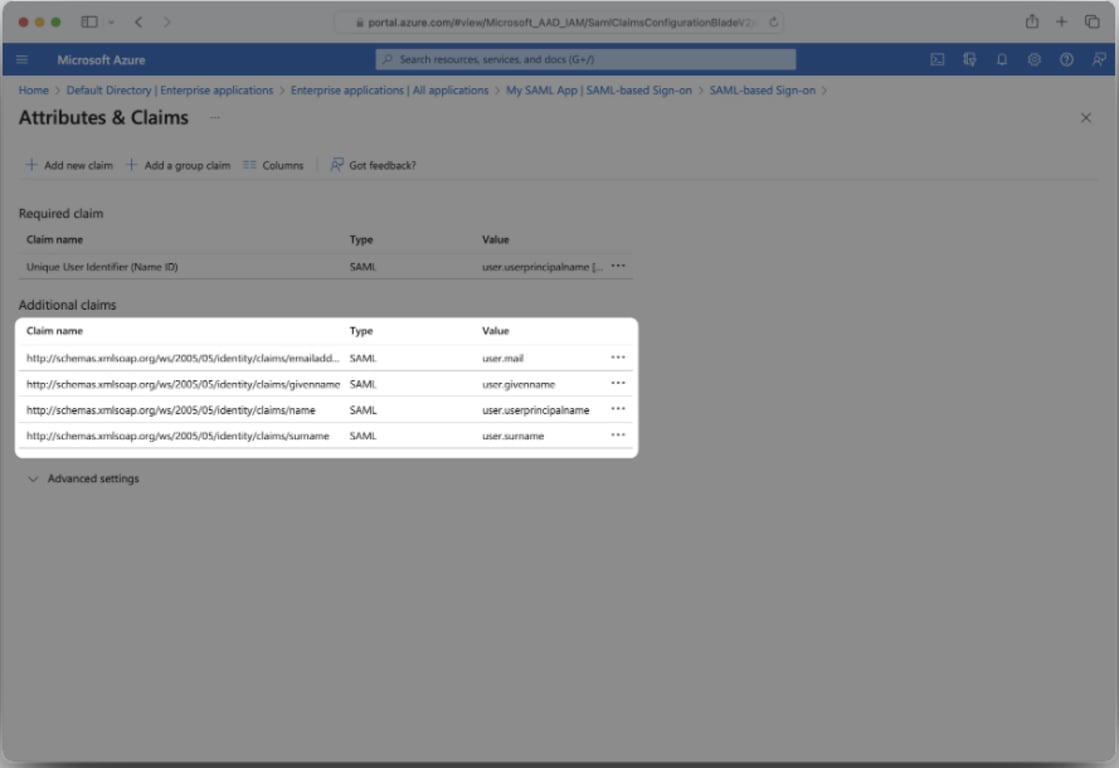Open the notifications bell
This screenshot has width=1119, height=768.
tap(1002, 59)
